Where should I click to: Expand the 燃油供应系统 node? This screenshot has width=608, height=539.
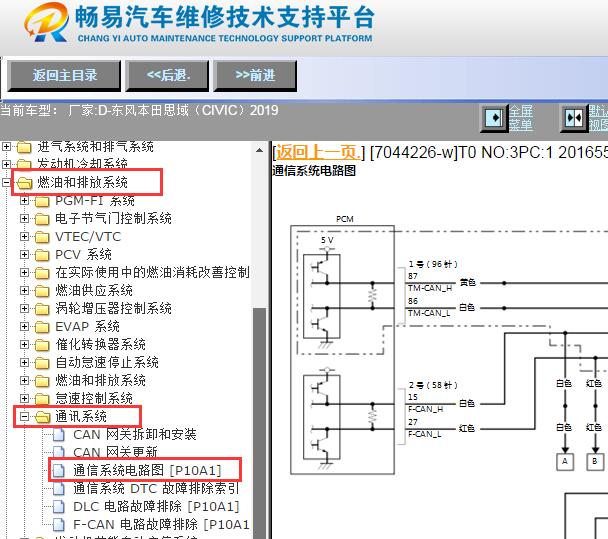(x=24, y=290)
